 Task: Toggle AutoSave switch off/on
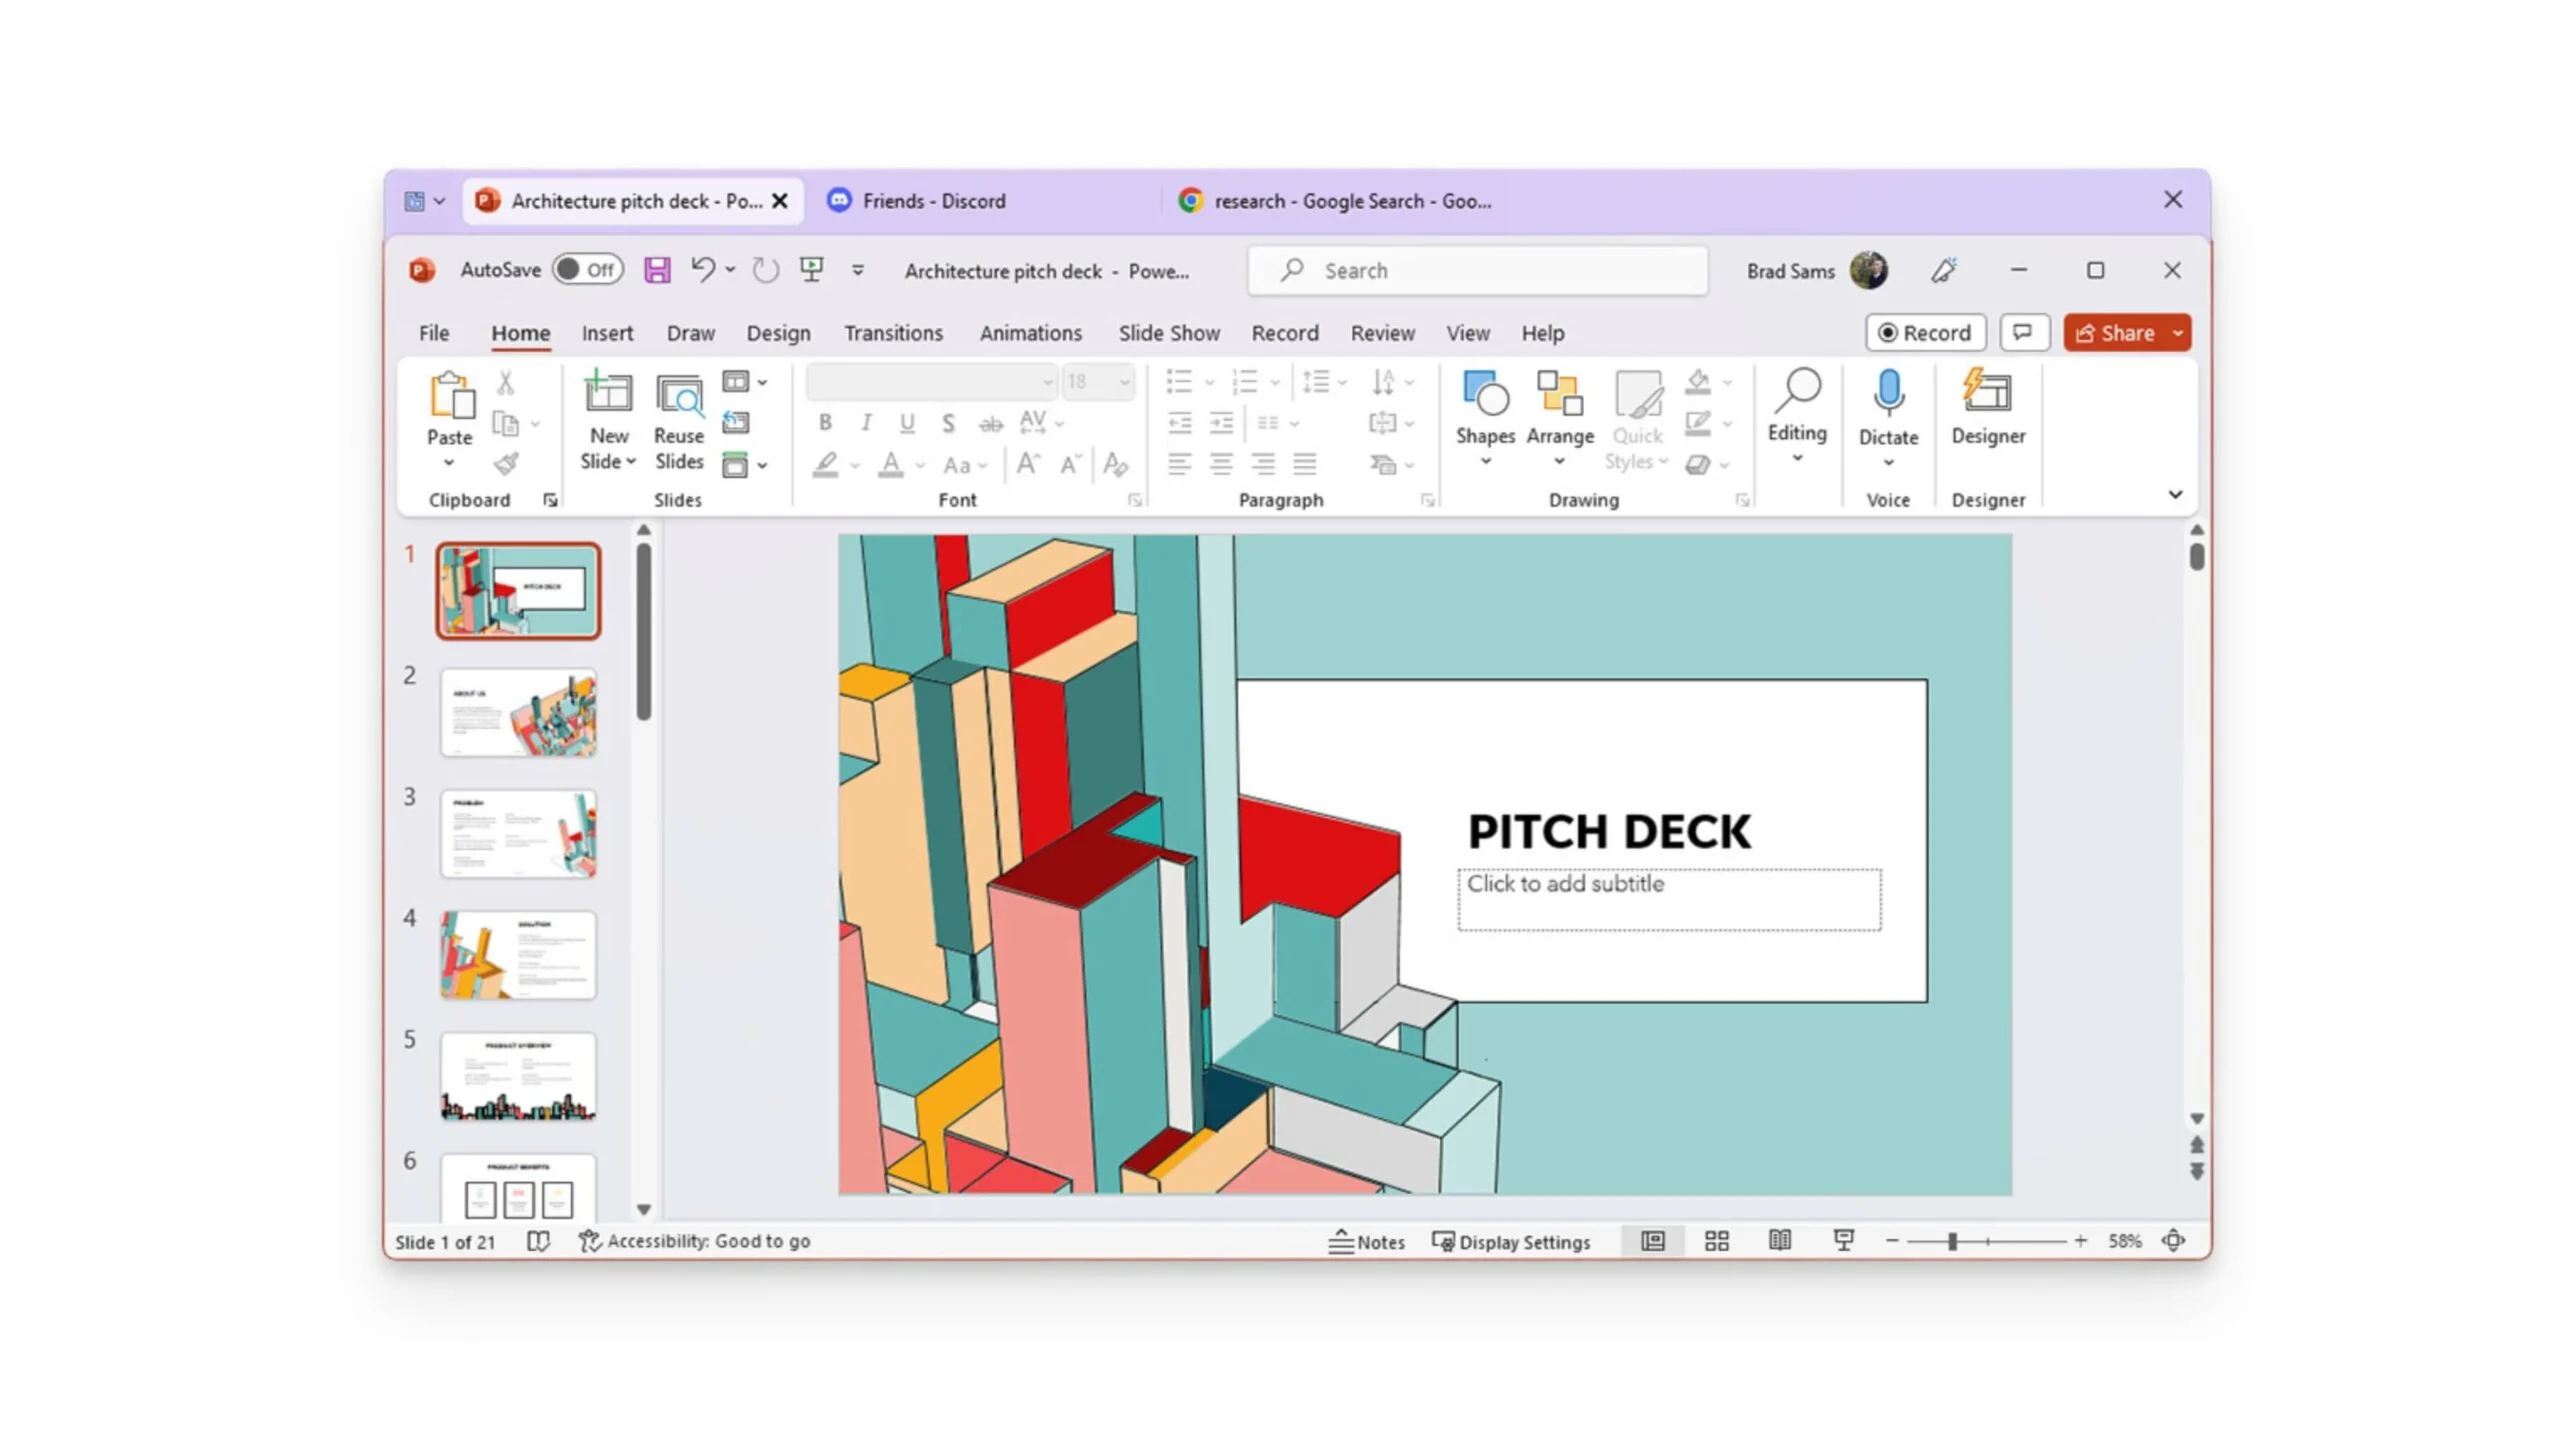[588, 269]
